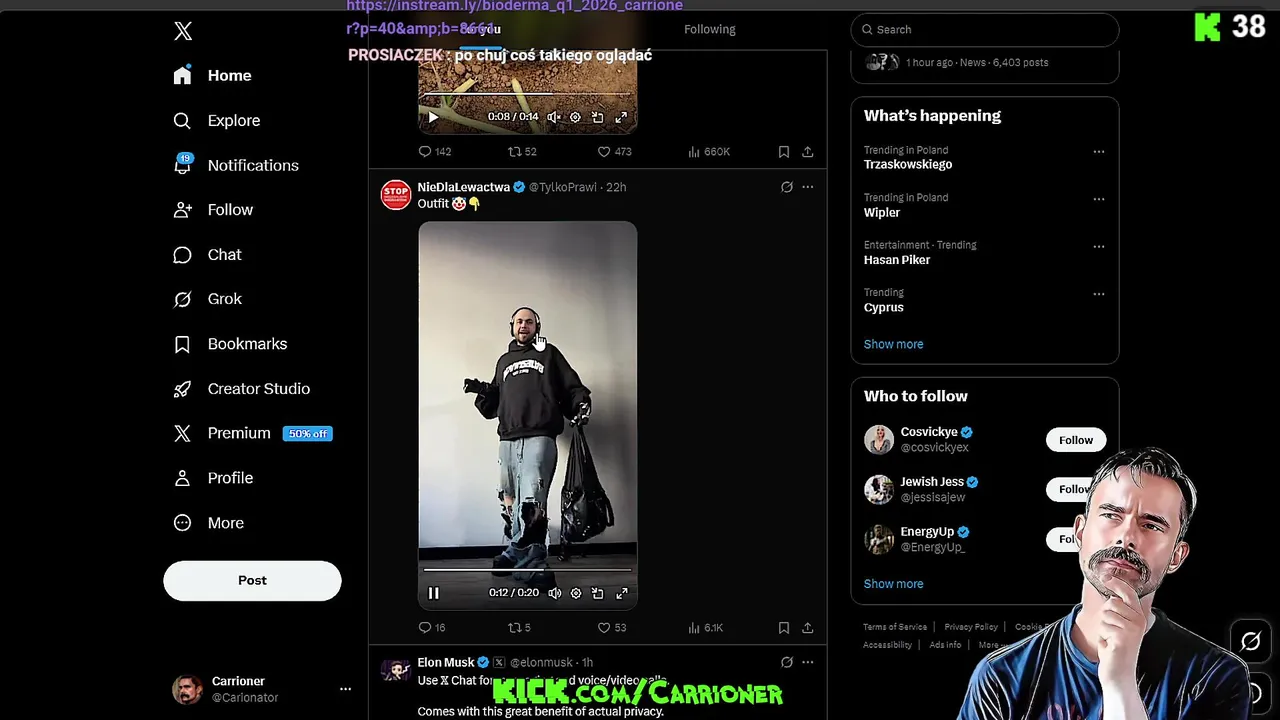Viewport: 1280px width, 720px height.
Task: Repost the post with 52 reposts
Action: pyautogui.click(x=523, y=152)
